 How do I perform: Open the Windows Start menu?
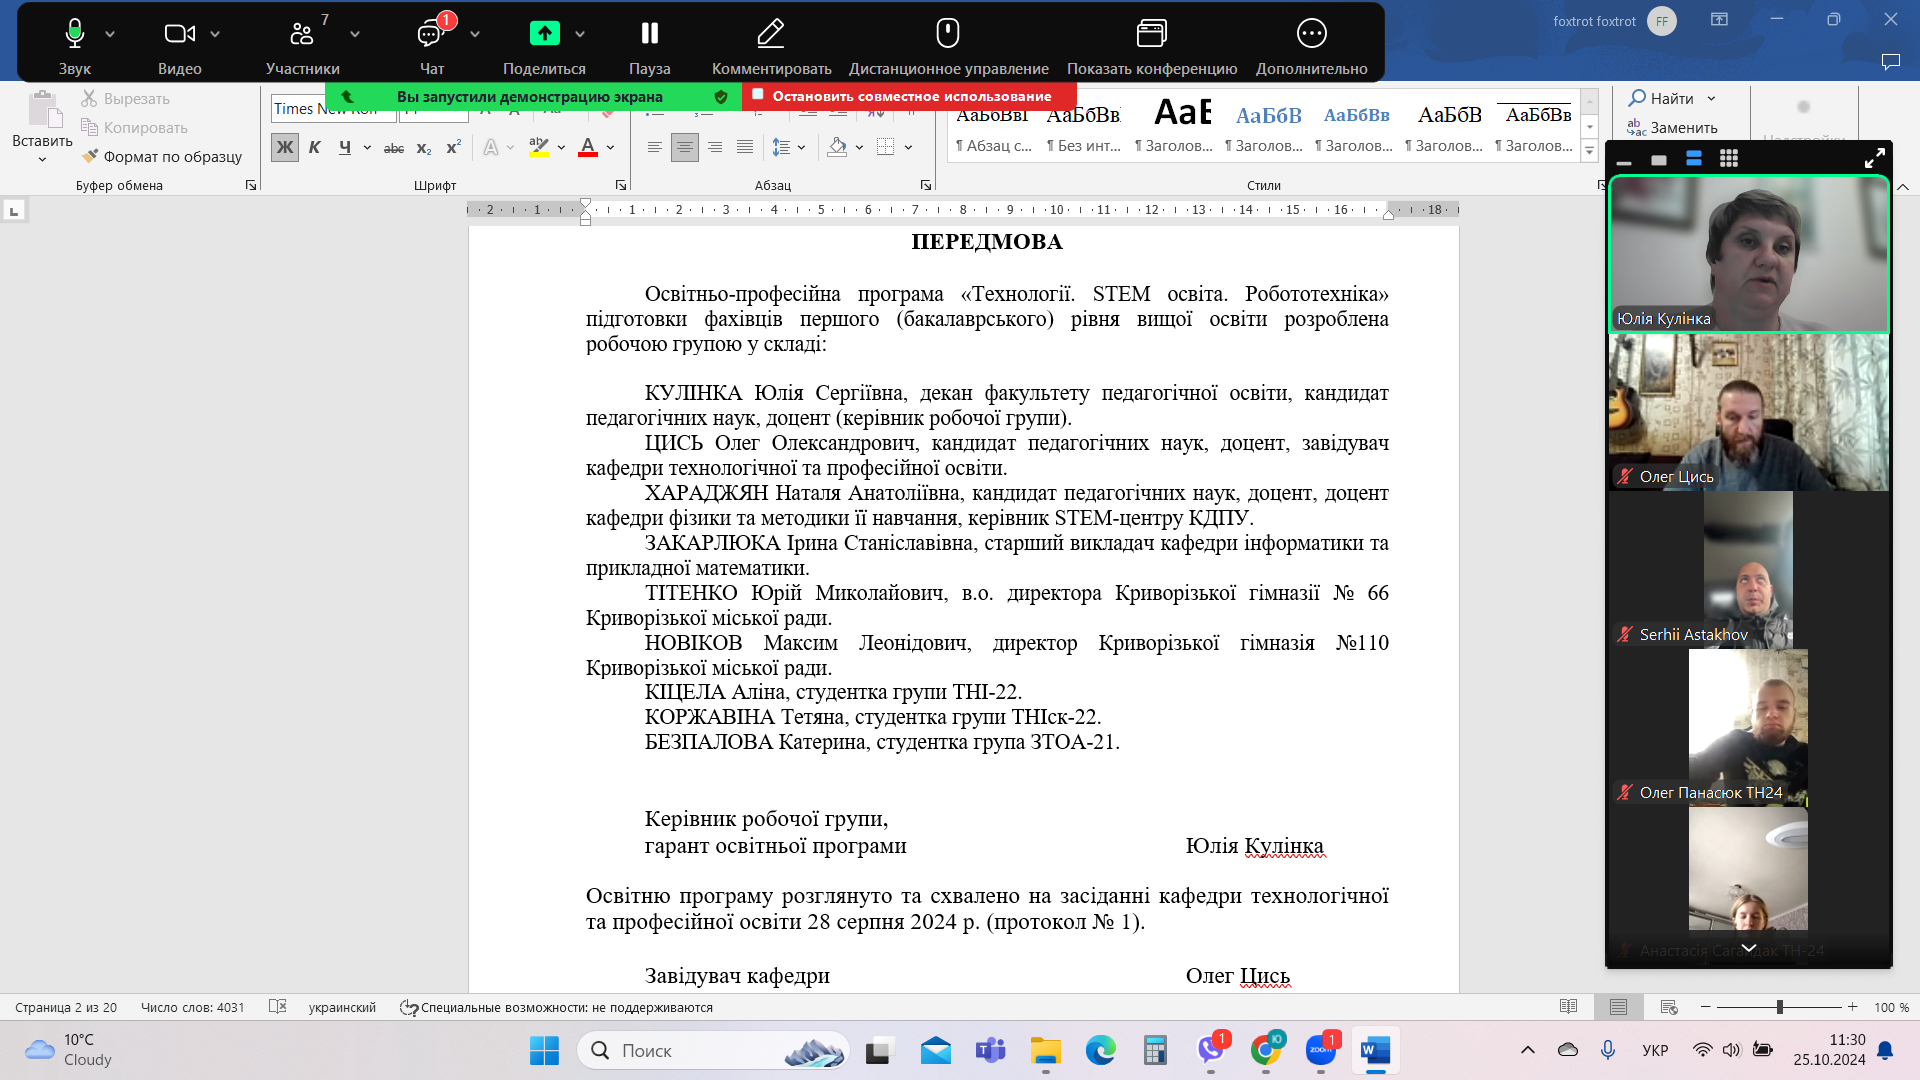click(544, 1051)
